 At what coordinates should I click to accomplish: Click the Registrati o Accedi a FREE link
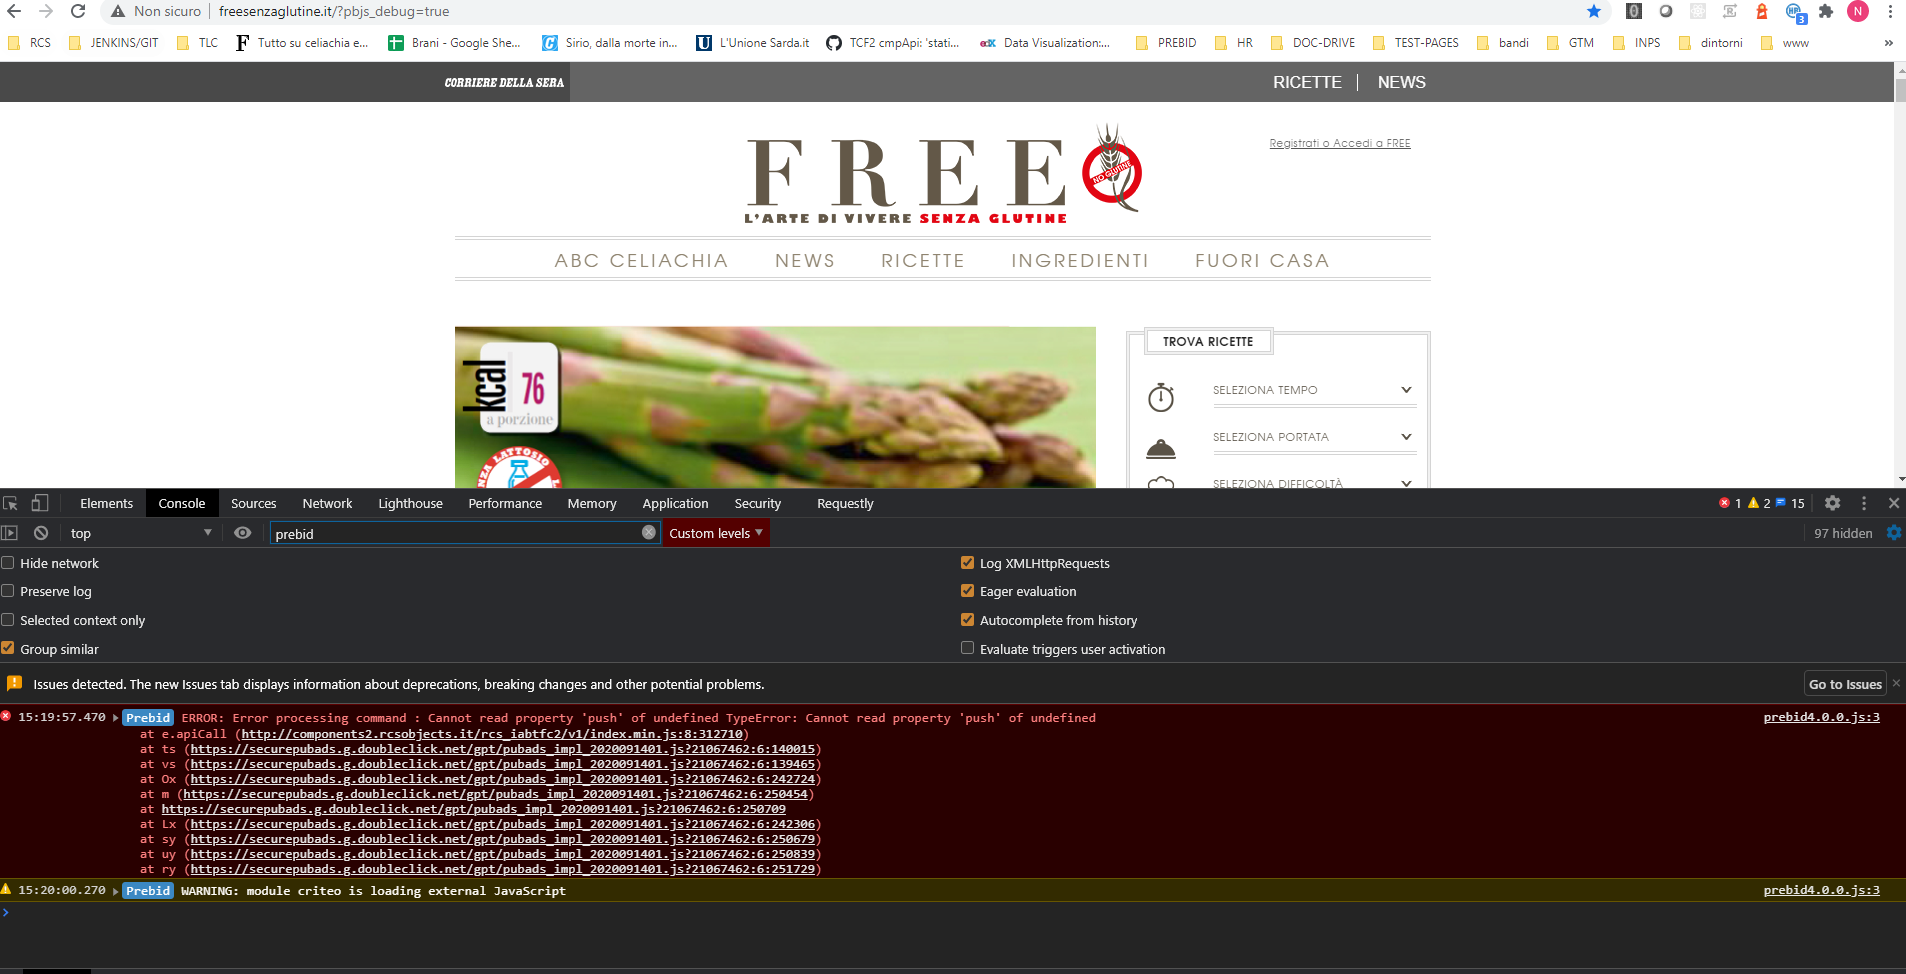pos(1339,142)
